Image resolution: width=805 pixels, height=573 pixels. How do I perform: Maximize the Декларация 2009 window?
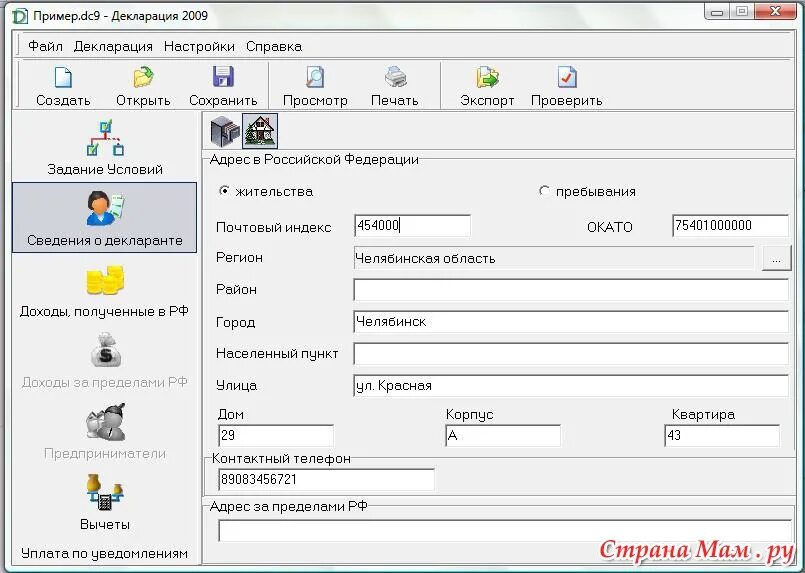741,11
